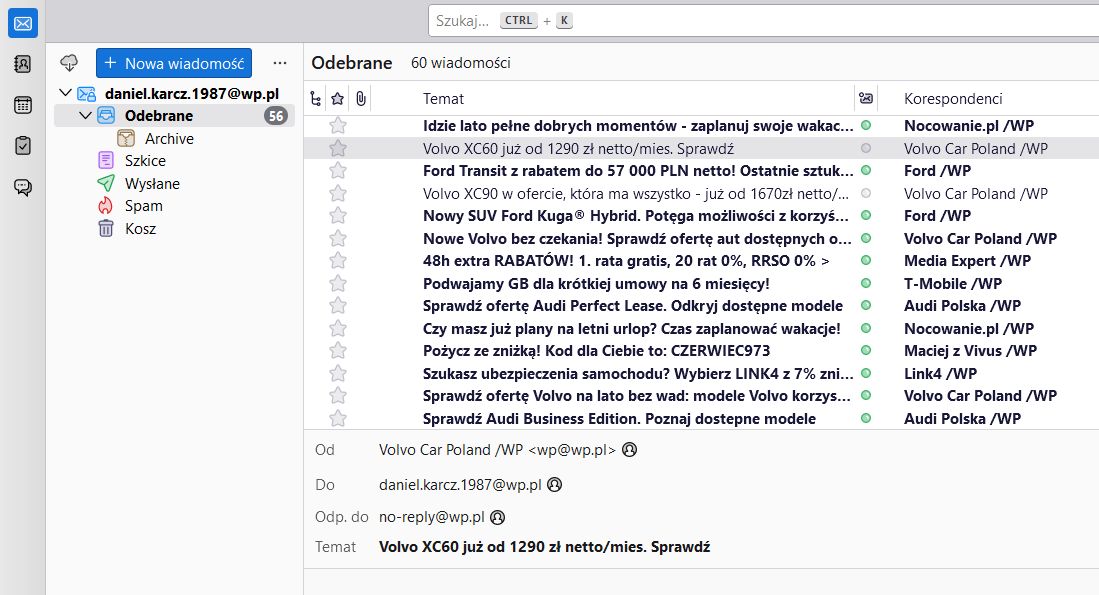Sort by starred column header
The width and height of the screenshot is (1099, 595).
pos(338,99)
